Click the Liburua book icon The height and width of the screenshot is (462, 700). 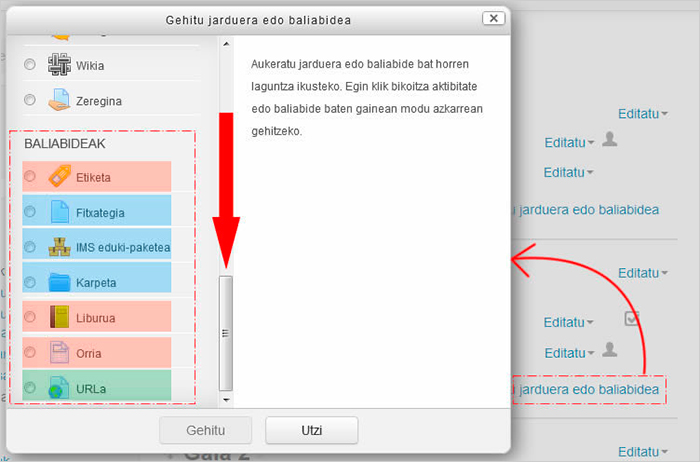coord(60,317)
